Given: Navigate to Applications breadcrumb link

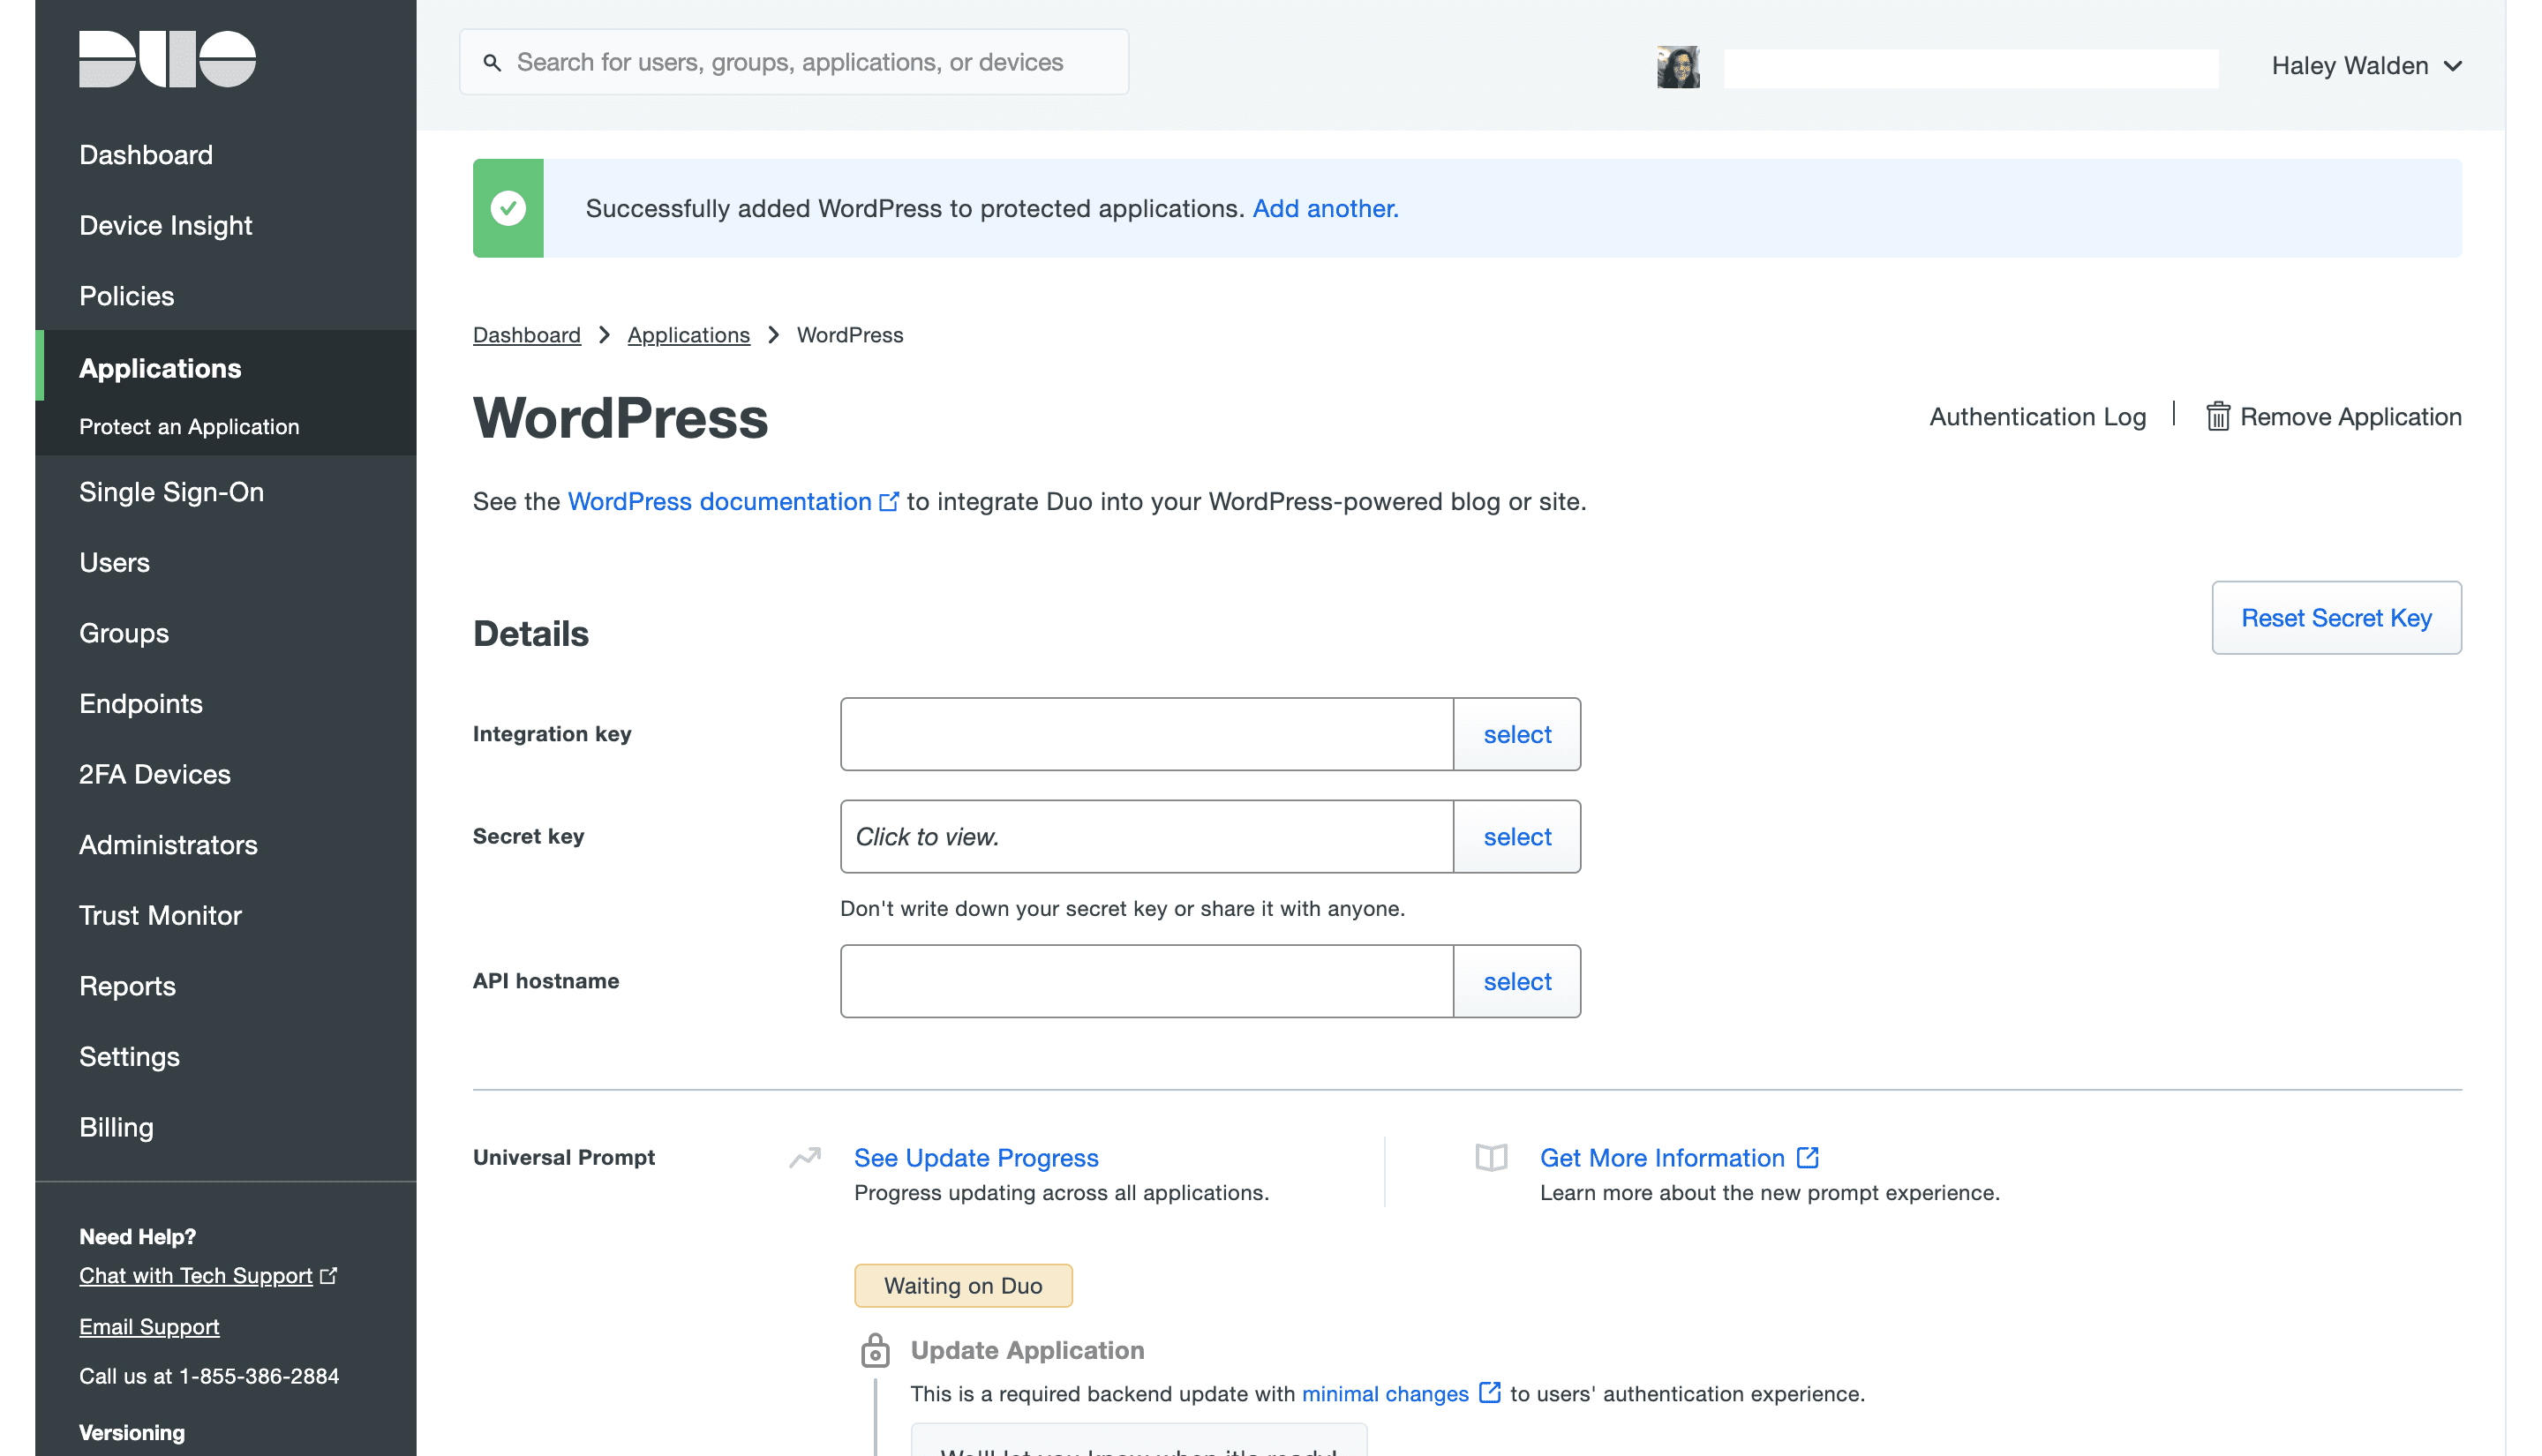Looking at the screenshot, I should tap(688, 335).
